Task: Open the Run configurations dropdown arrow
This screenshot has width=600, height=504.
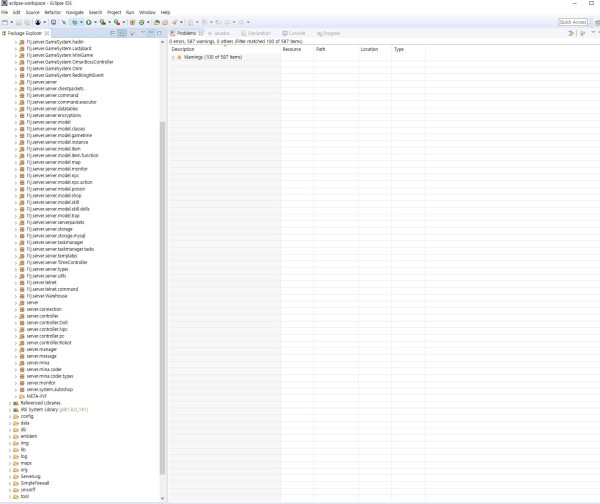Action: coord(95,22)
